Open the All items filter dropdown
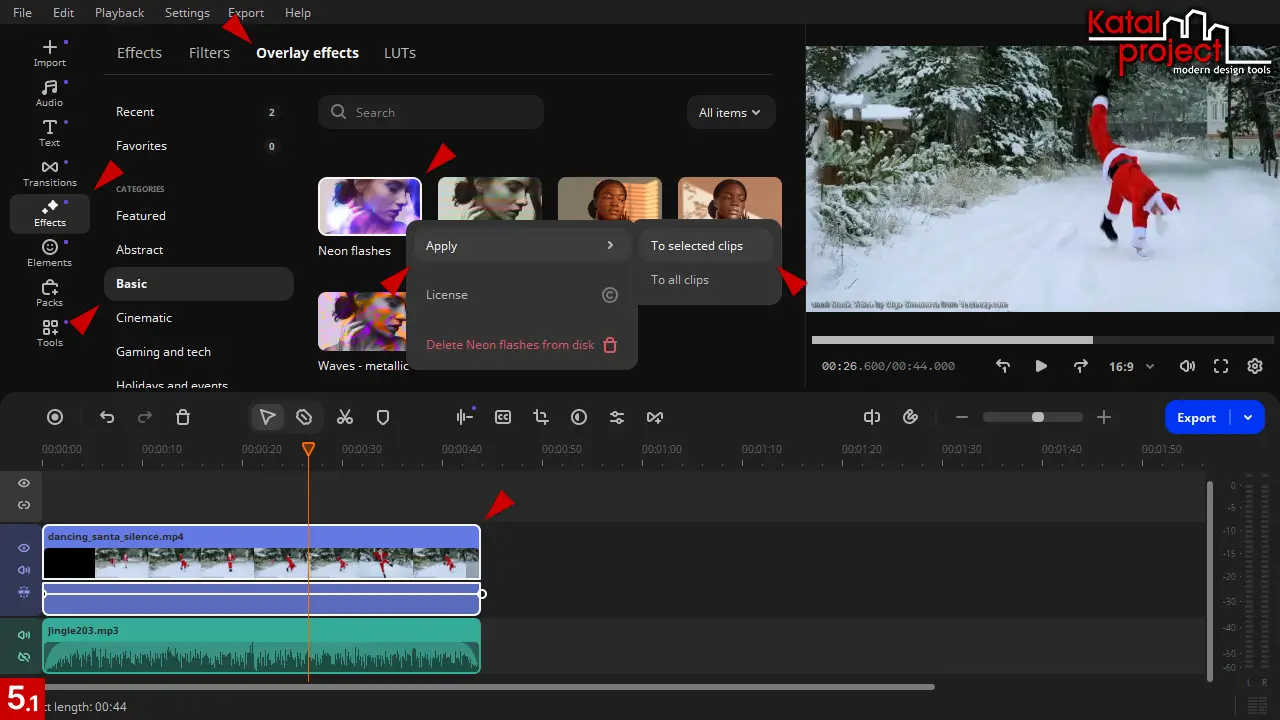This screenshot has width=1280, height=720. [730, 113]
